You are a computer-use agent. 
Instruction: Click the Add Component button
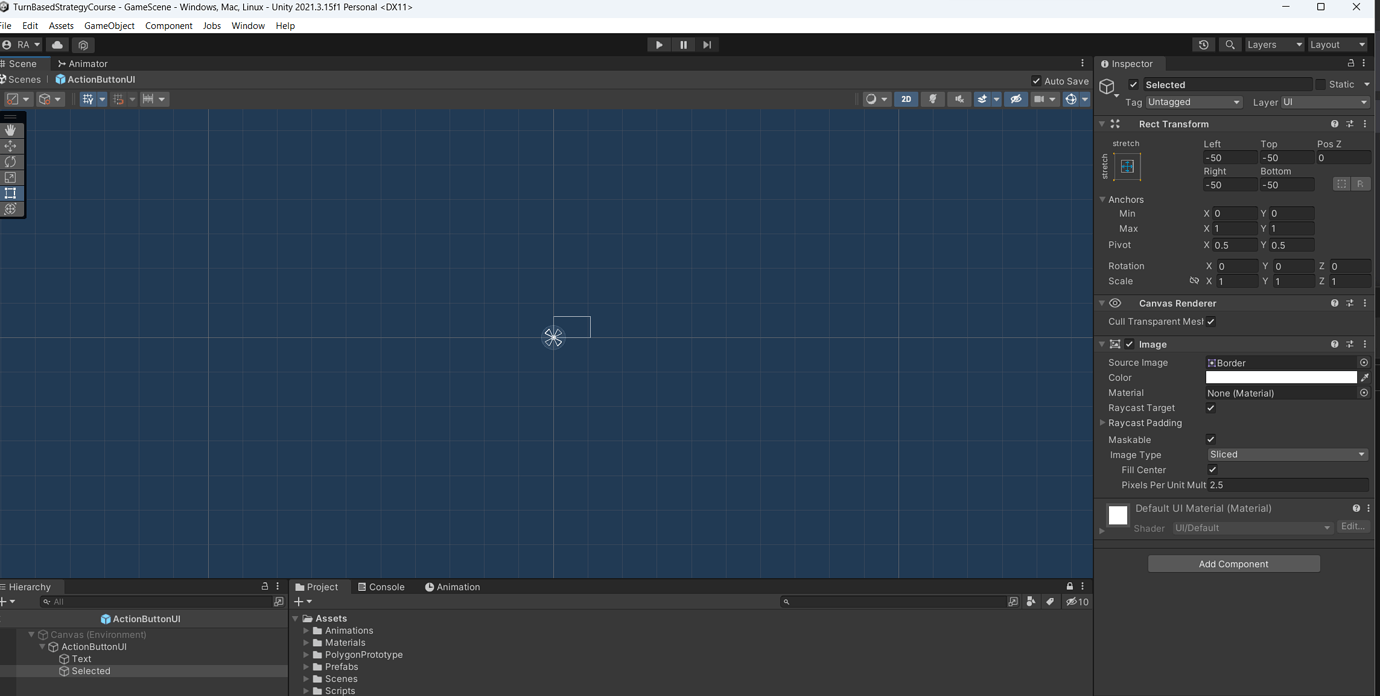1233,563
